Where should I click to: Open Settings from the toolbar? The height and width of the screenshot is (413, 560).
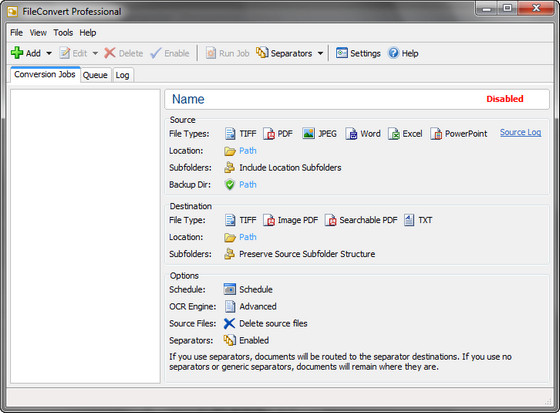coord(358,53)
